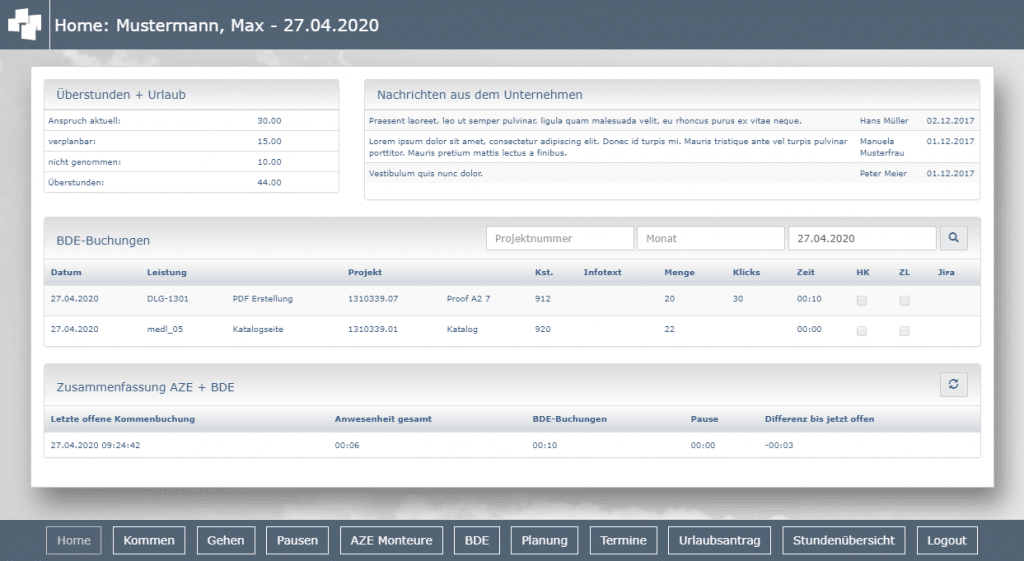Click the Überstunden value 44.00
1024x561 pixels.
269,182
